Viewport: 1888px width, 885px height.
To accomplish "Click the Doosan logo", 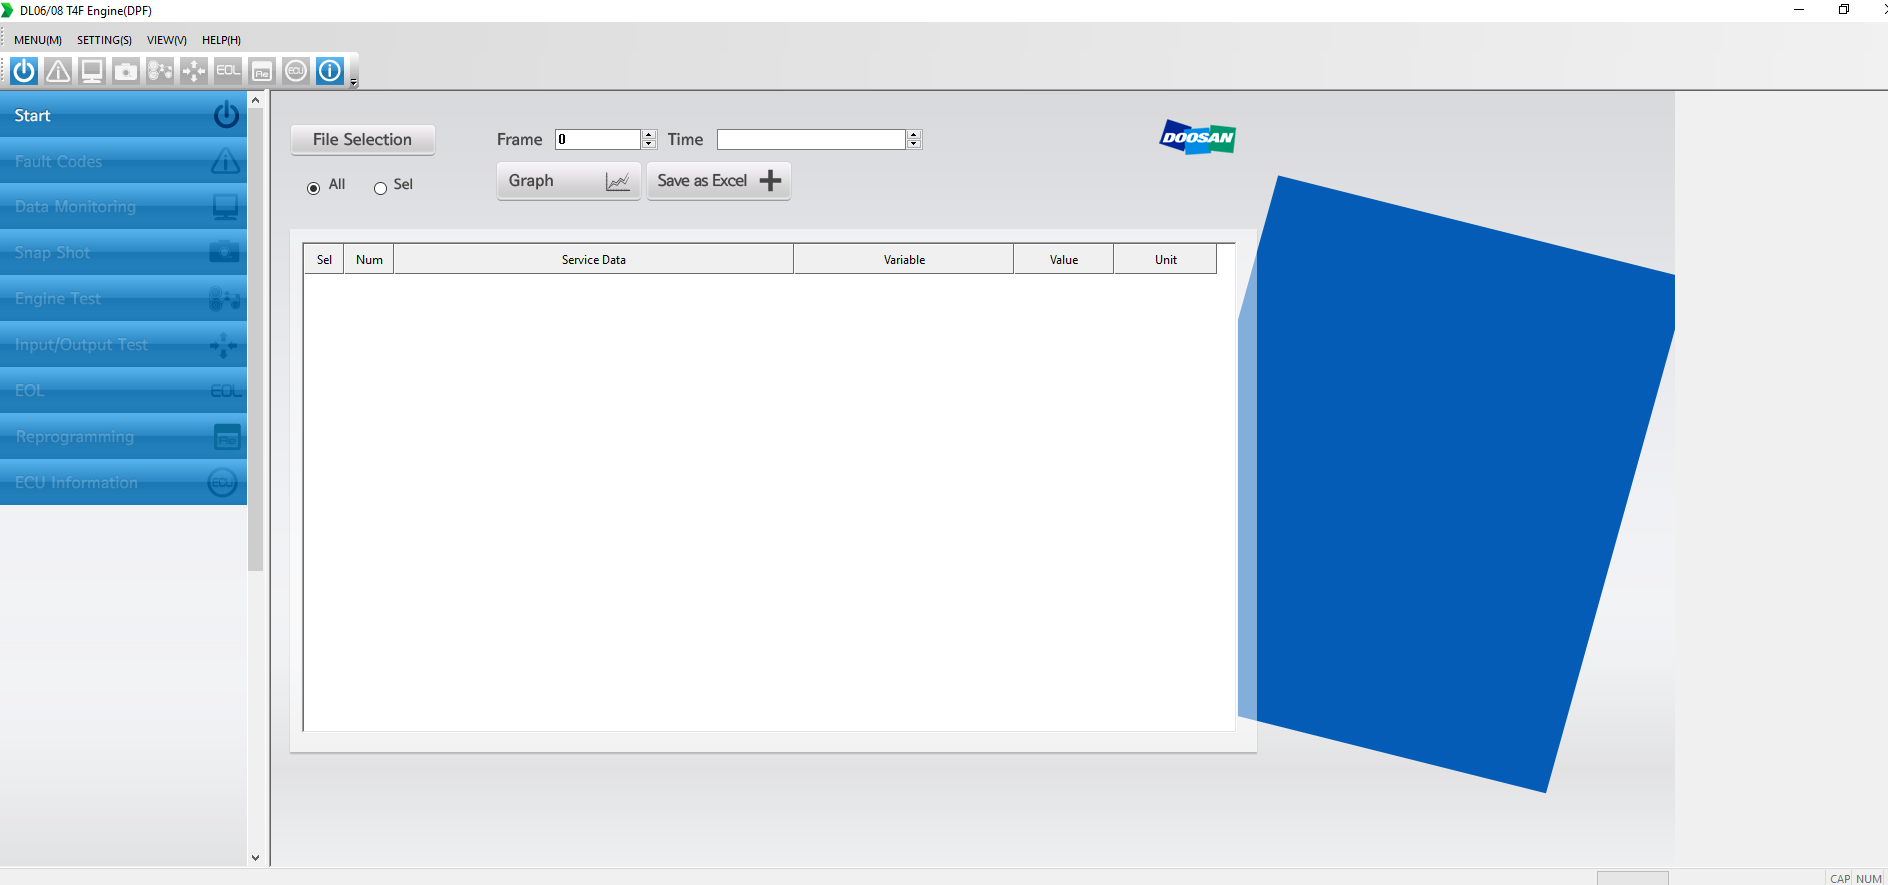I will 1198,138.
